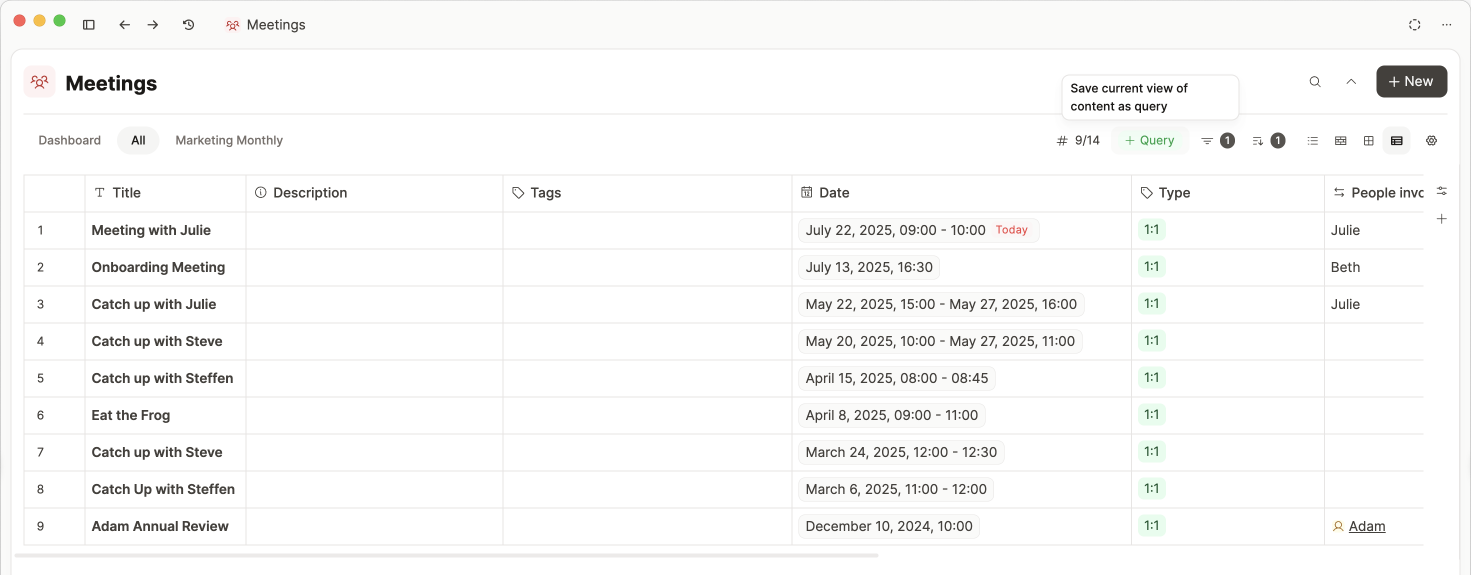This screenshot has width=1471, height=575.
Task: Click the search magnifier icon
Action: click(x=1315, y=82)
